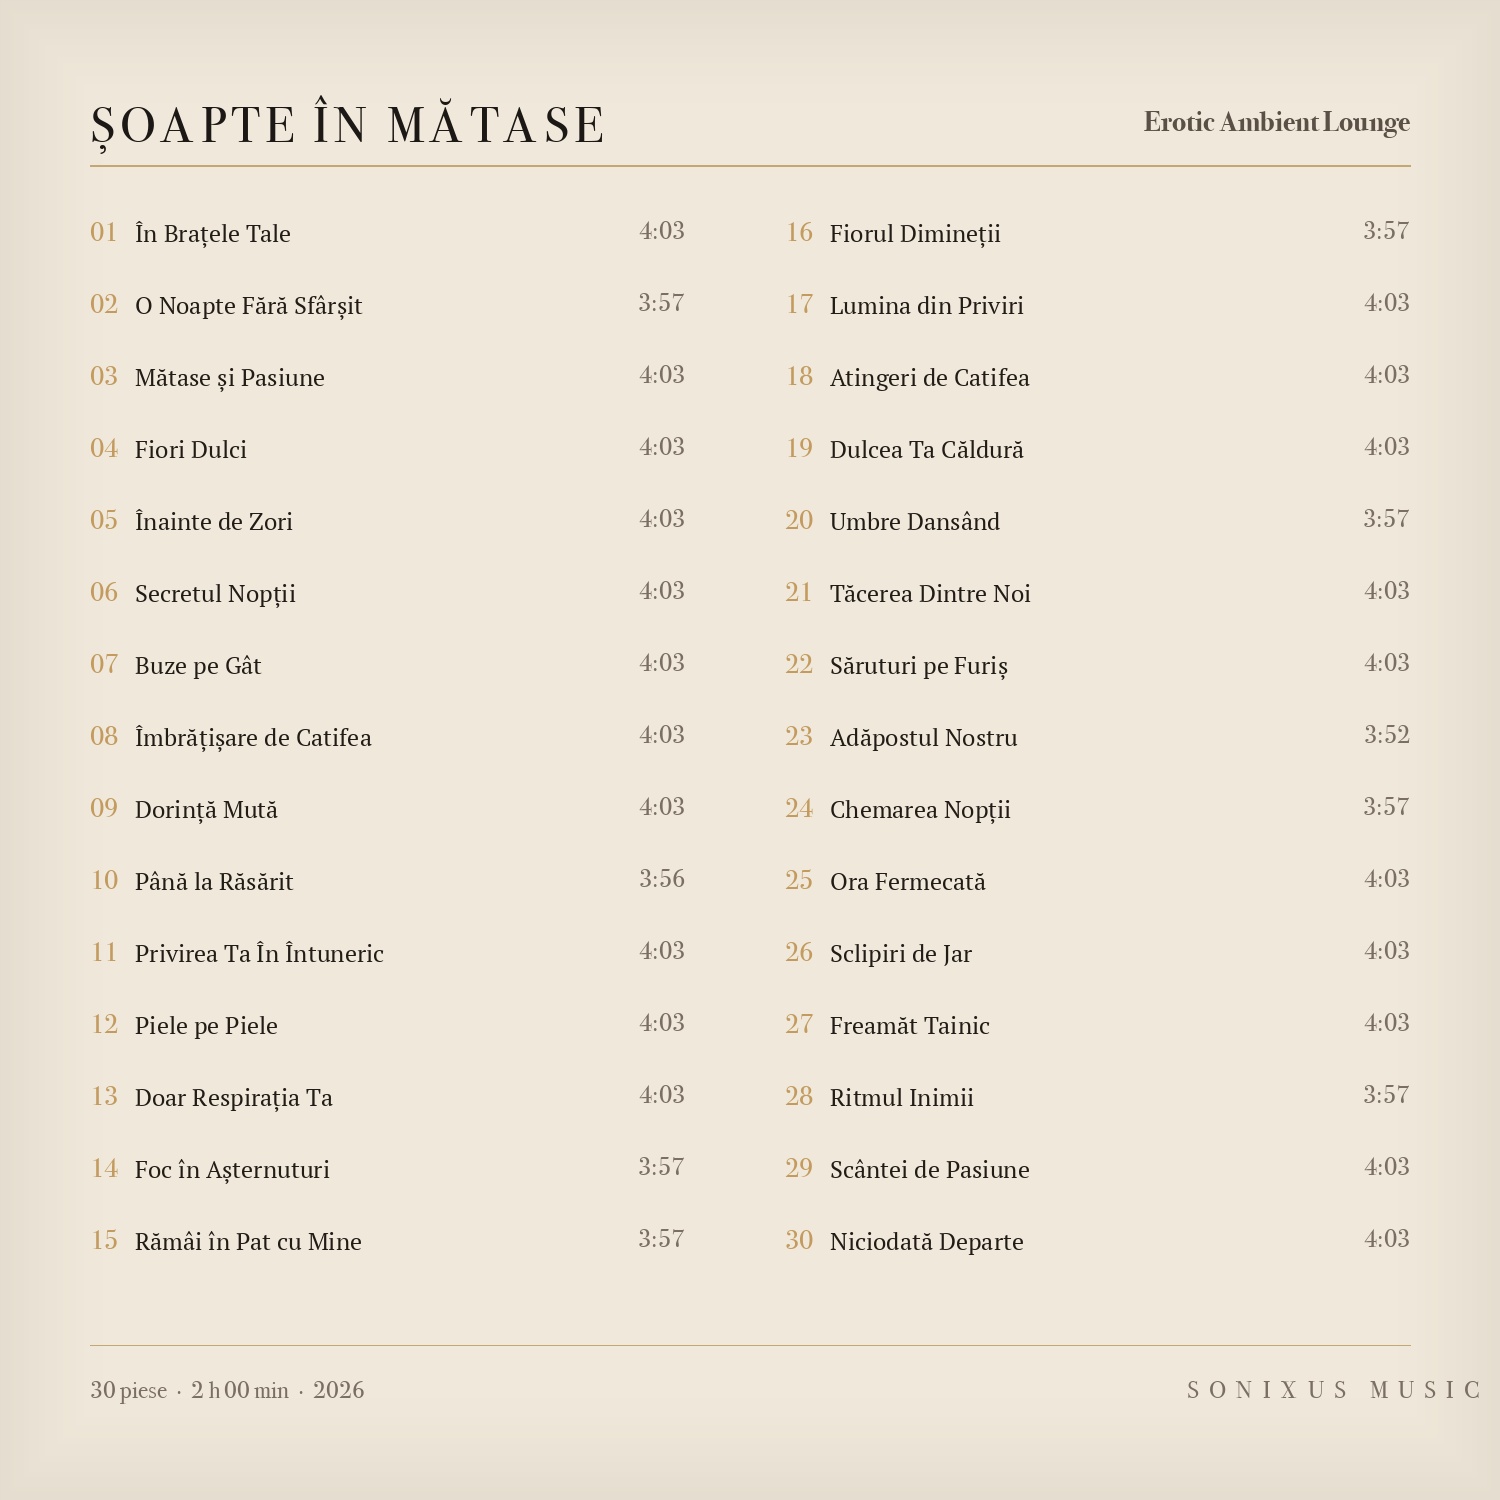Click track number 30 beside Niciodată Departe
The height and width of the screenshot is (1500, 1500).
point(799,1240)
